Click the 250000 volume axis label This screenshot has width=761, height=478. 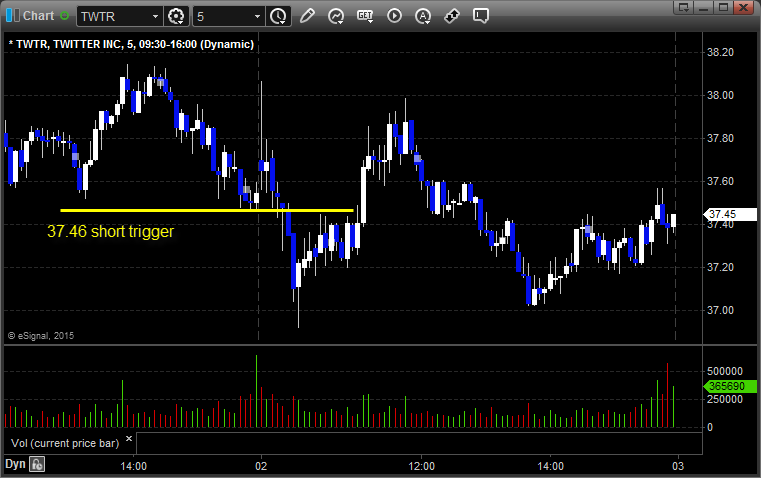coord(725,399)
